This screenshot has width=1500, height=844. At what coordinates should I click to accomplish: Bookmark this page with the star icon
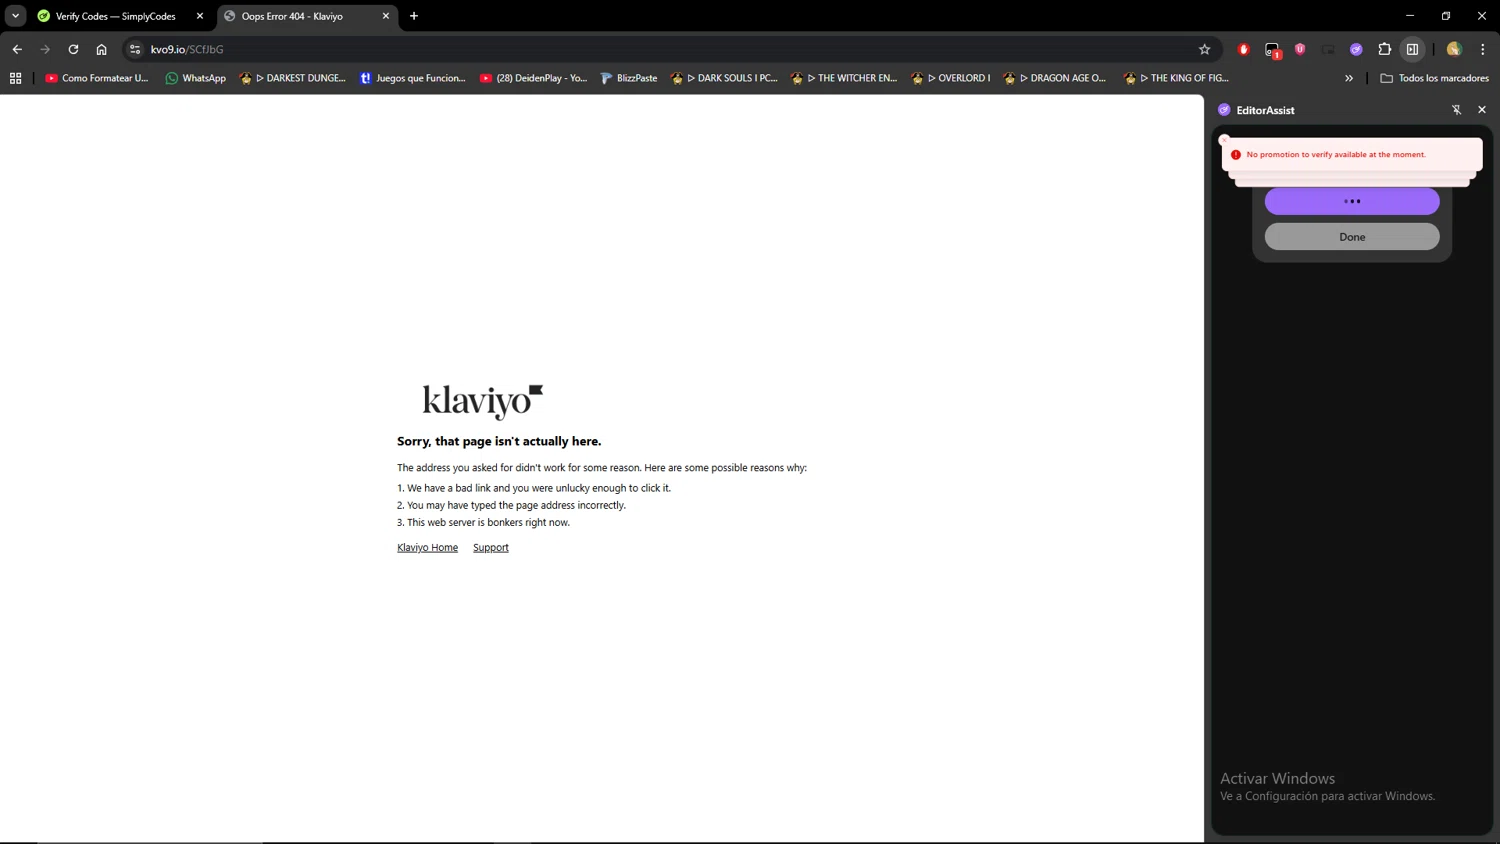click(x=1204, y=49)
